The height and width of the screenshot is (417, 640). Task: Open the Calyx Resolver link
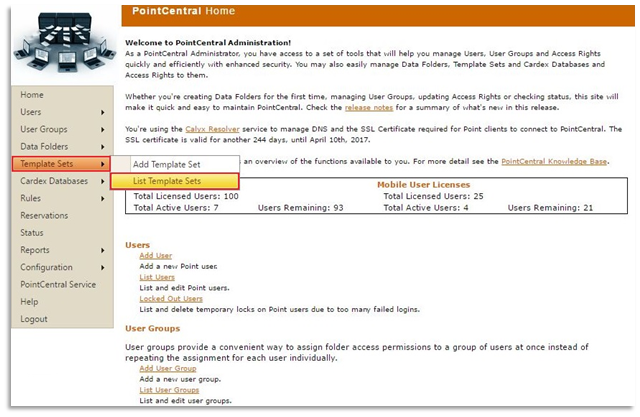[212, 129]
